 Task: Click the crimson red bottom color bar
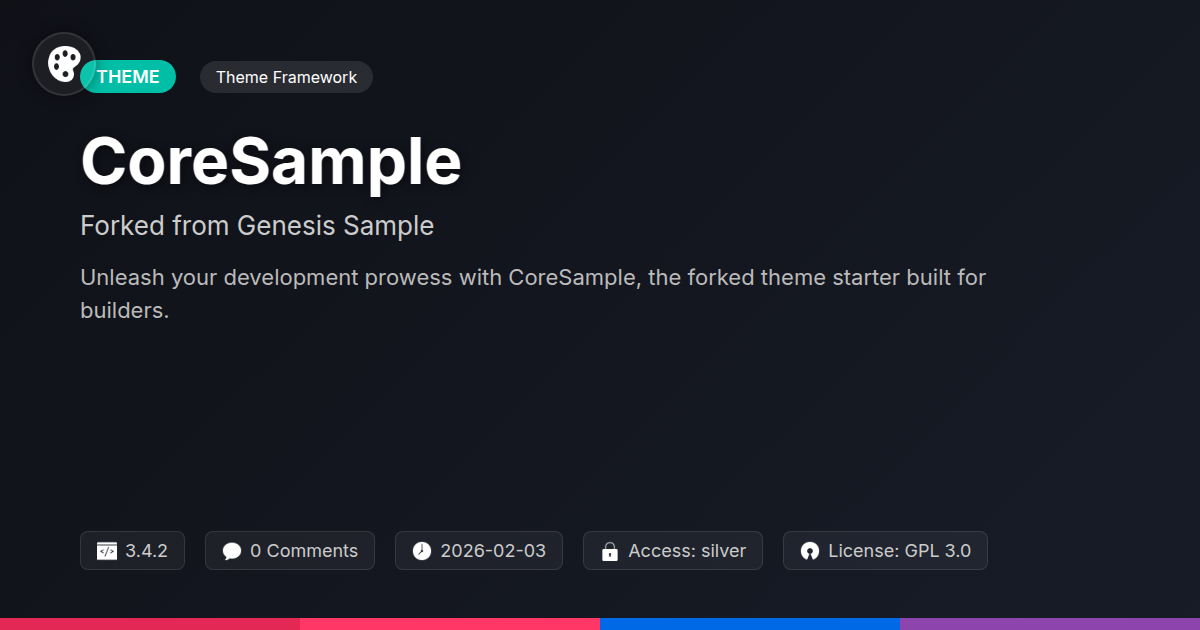pos(150,624)
